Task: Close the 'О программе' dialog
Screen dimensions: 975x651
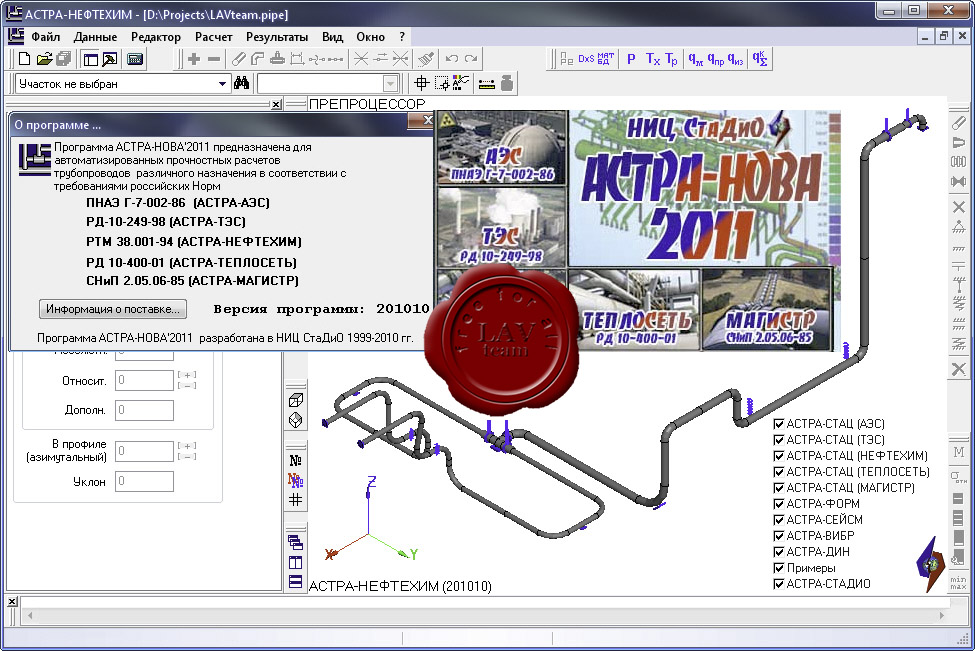Action: 426,121
